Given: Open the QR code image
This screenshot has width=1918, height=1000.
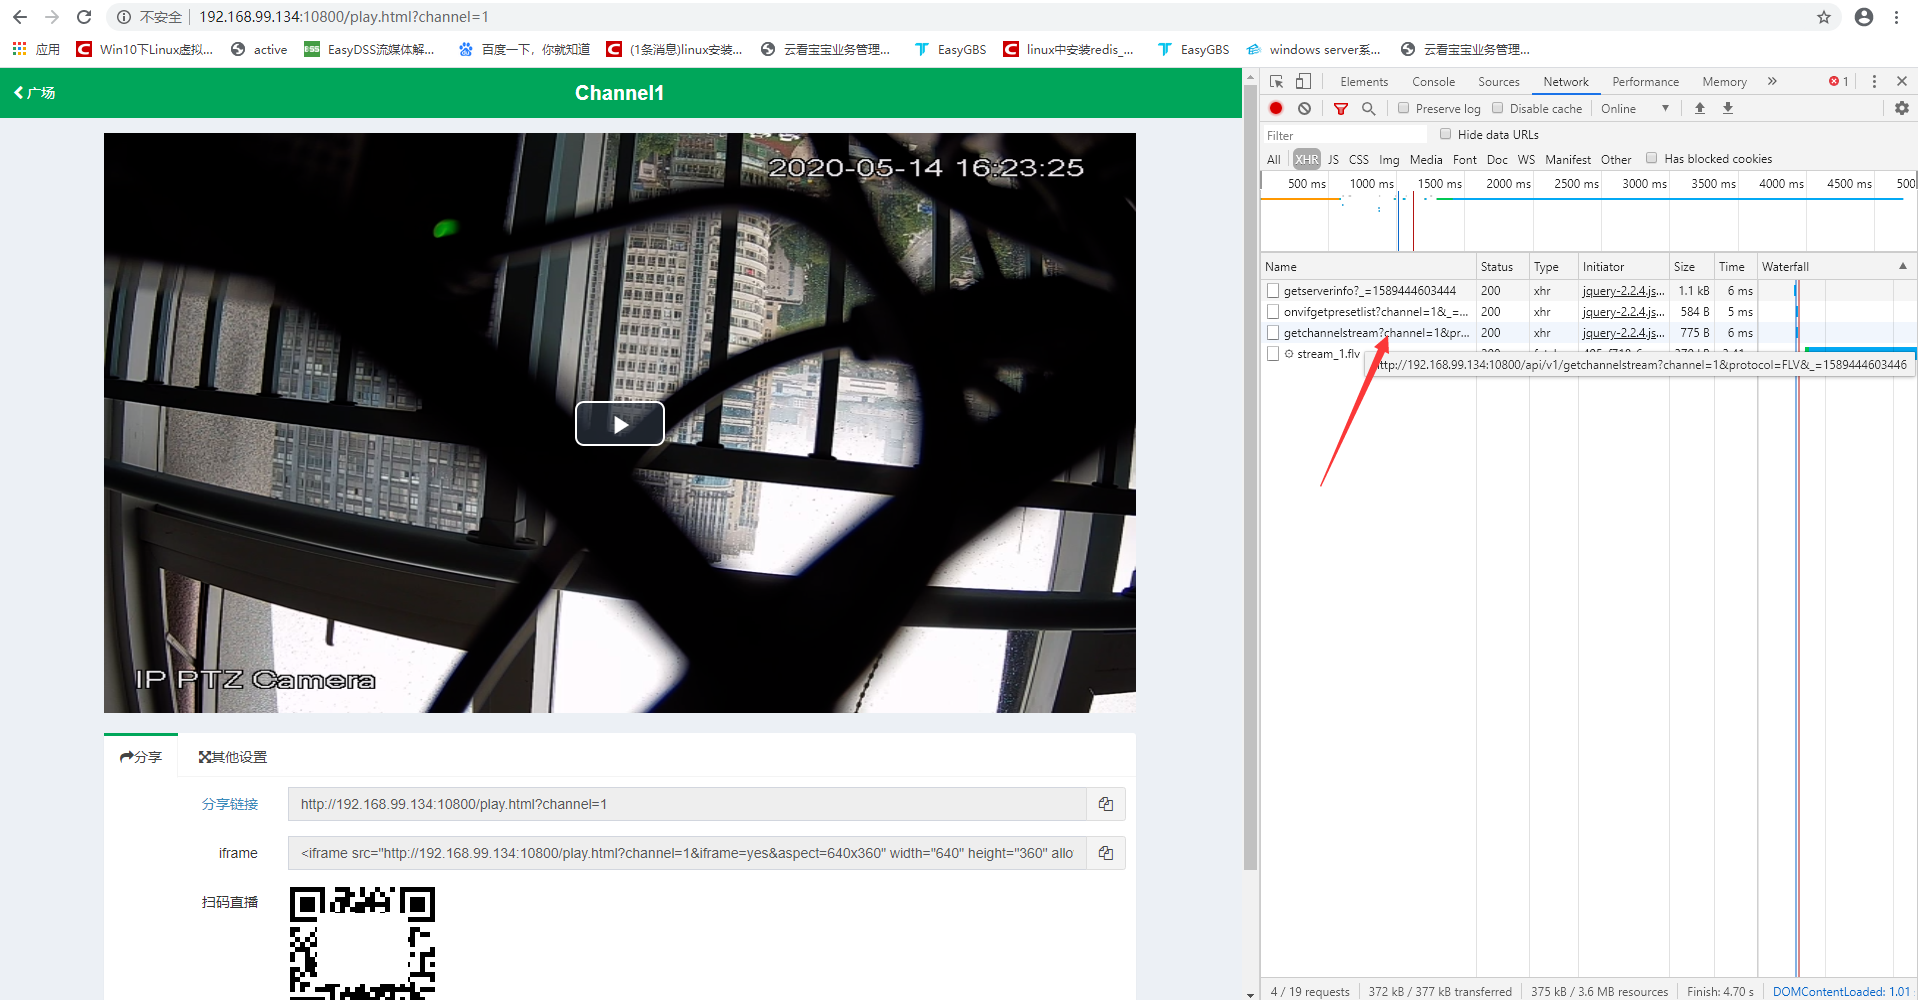Looking at the screenshot, I should coord(362,942).
